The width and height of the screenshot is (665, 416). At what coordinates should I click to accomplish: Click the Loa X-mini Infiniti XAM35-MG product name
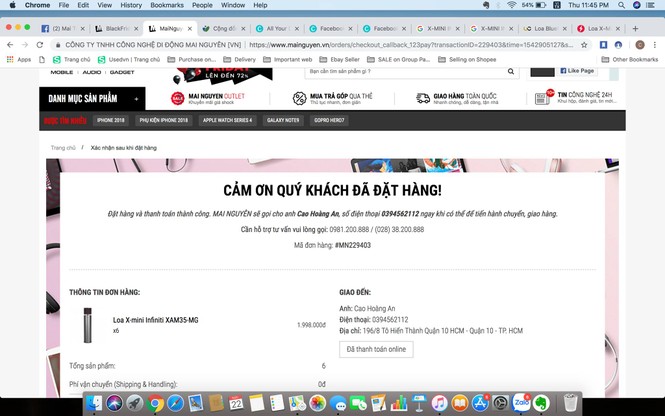coord(155,320)
